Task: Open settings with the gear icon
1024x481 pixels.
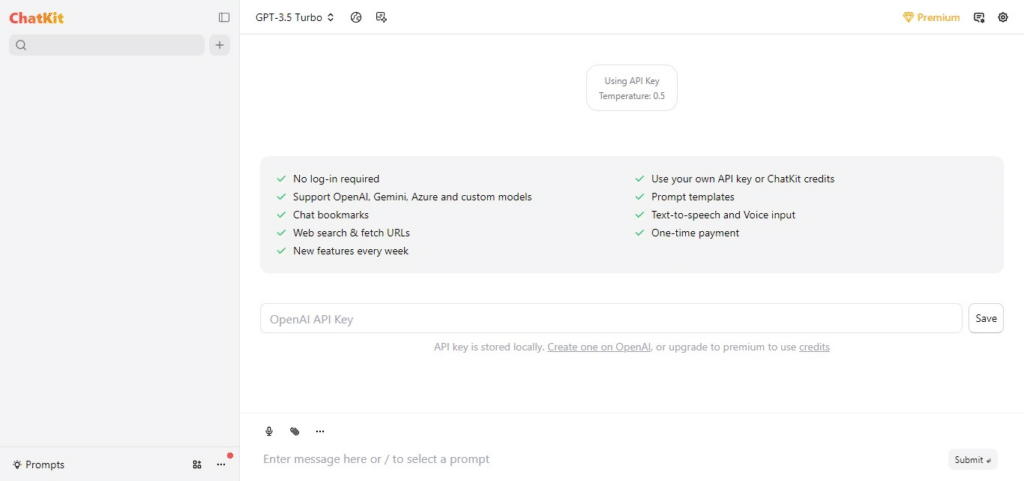Action: click(1003, 18)
